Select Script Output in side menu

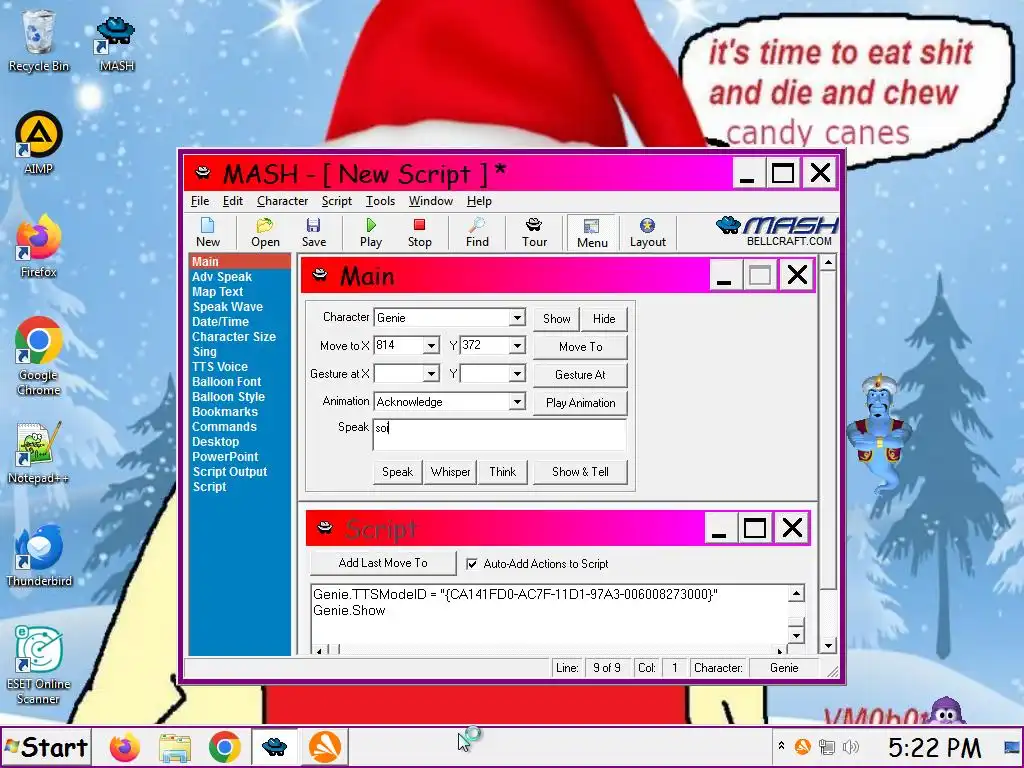[230, 472]
